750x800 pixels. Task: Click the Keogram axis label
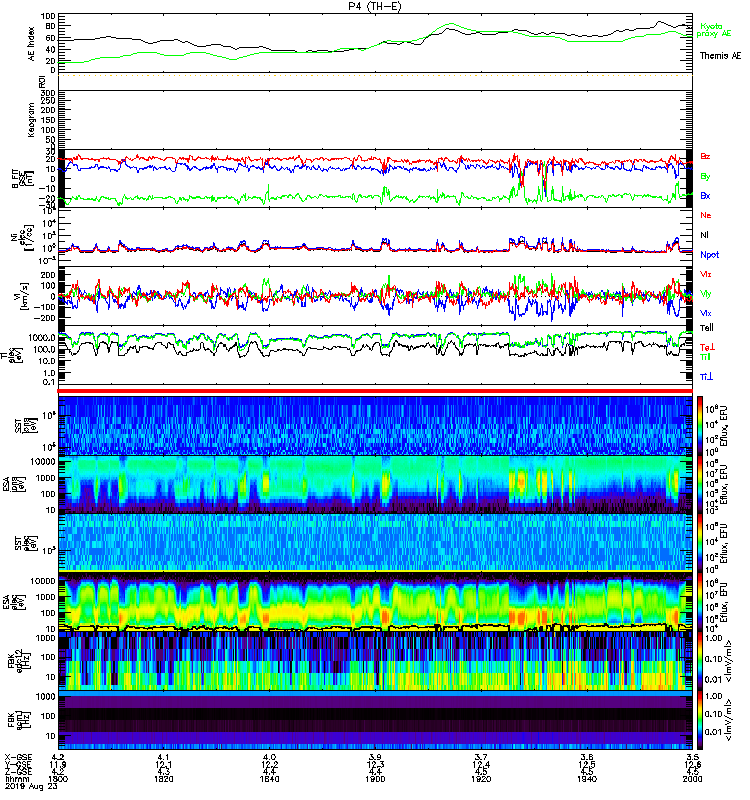tap(32, 119)
